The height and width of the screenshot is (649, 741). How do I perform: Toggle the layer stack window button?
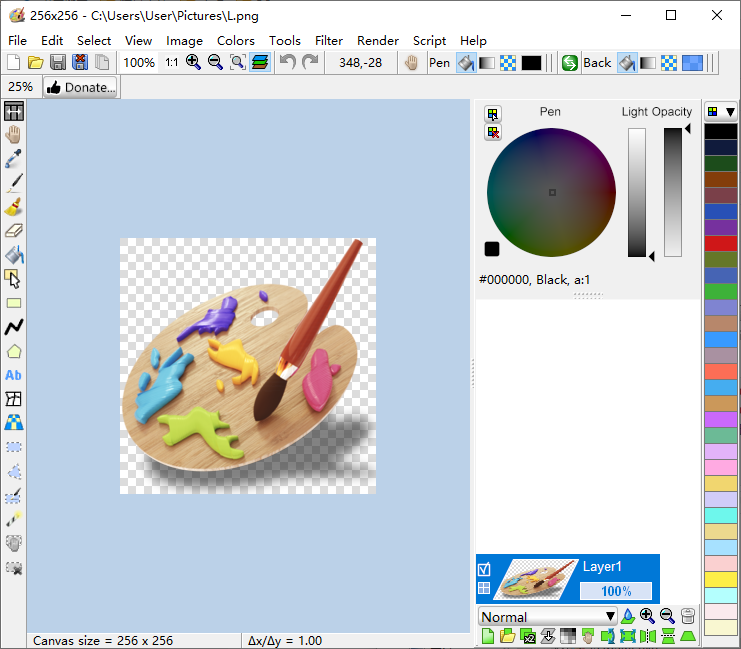(260, 63)
